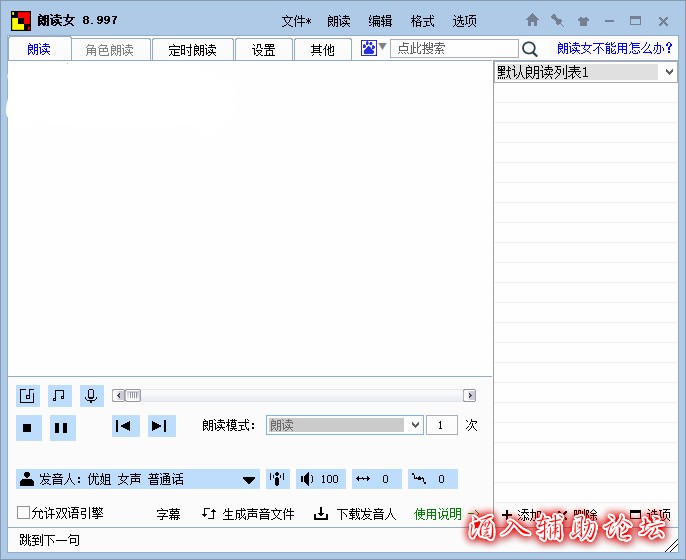686x560 pixels.
Task: Click the magnifier search icon
Action: point(530,49)
